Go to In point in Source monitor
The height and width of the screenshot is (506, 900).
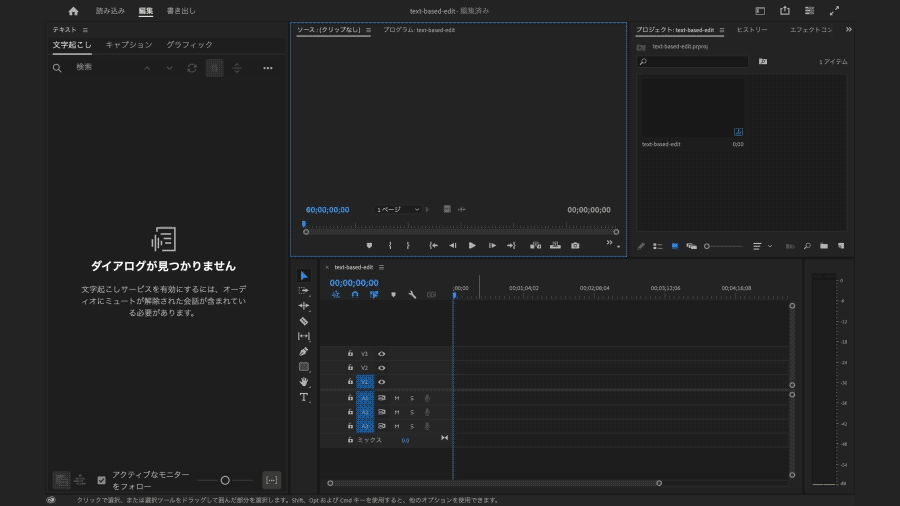pyautogui.click(x=433, y=246)
